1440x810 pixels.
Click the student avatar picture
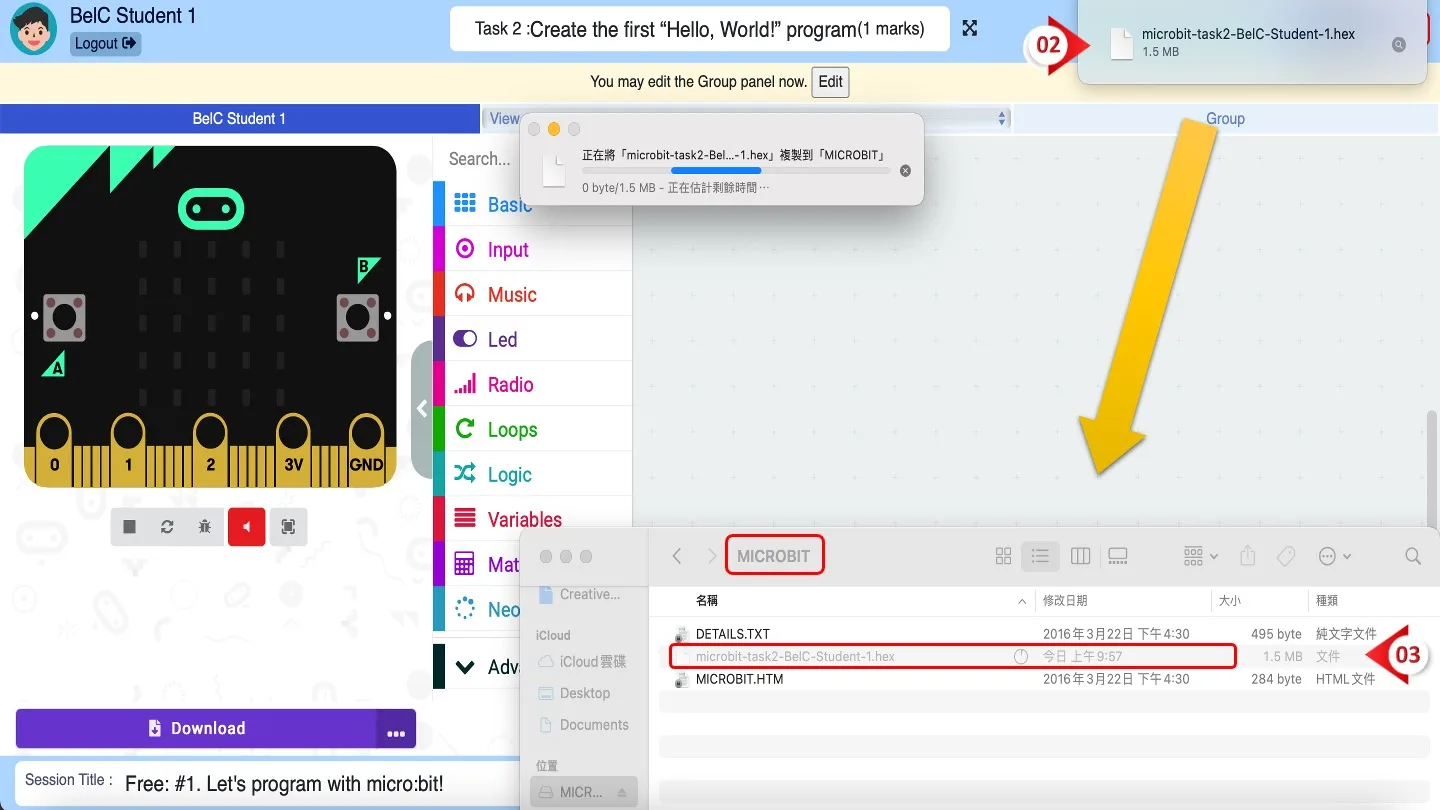pos(33,30)
